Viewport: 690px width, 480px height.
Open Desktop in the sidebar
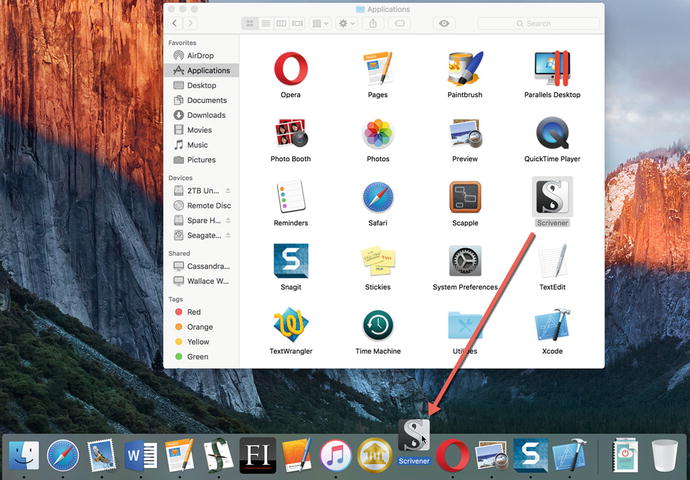point(202,85)
